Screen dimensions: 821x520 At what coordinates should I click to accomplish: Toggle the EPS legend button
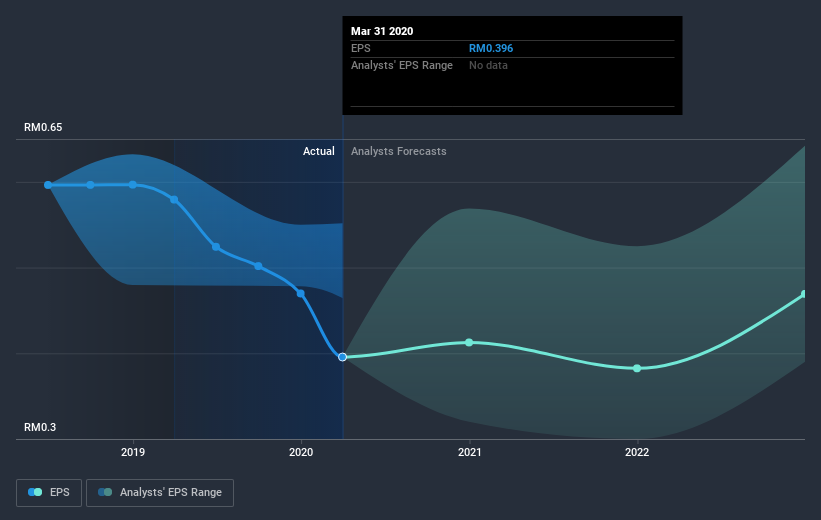(x=49, y=492)
